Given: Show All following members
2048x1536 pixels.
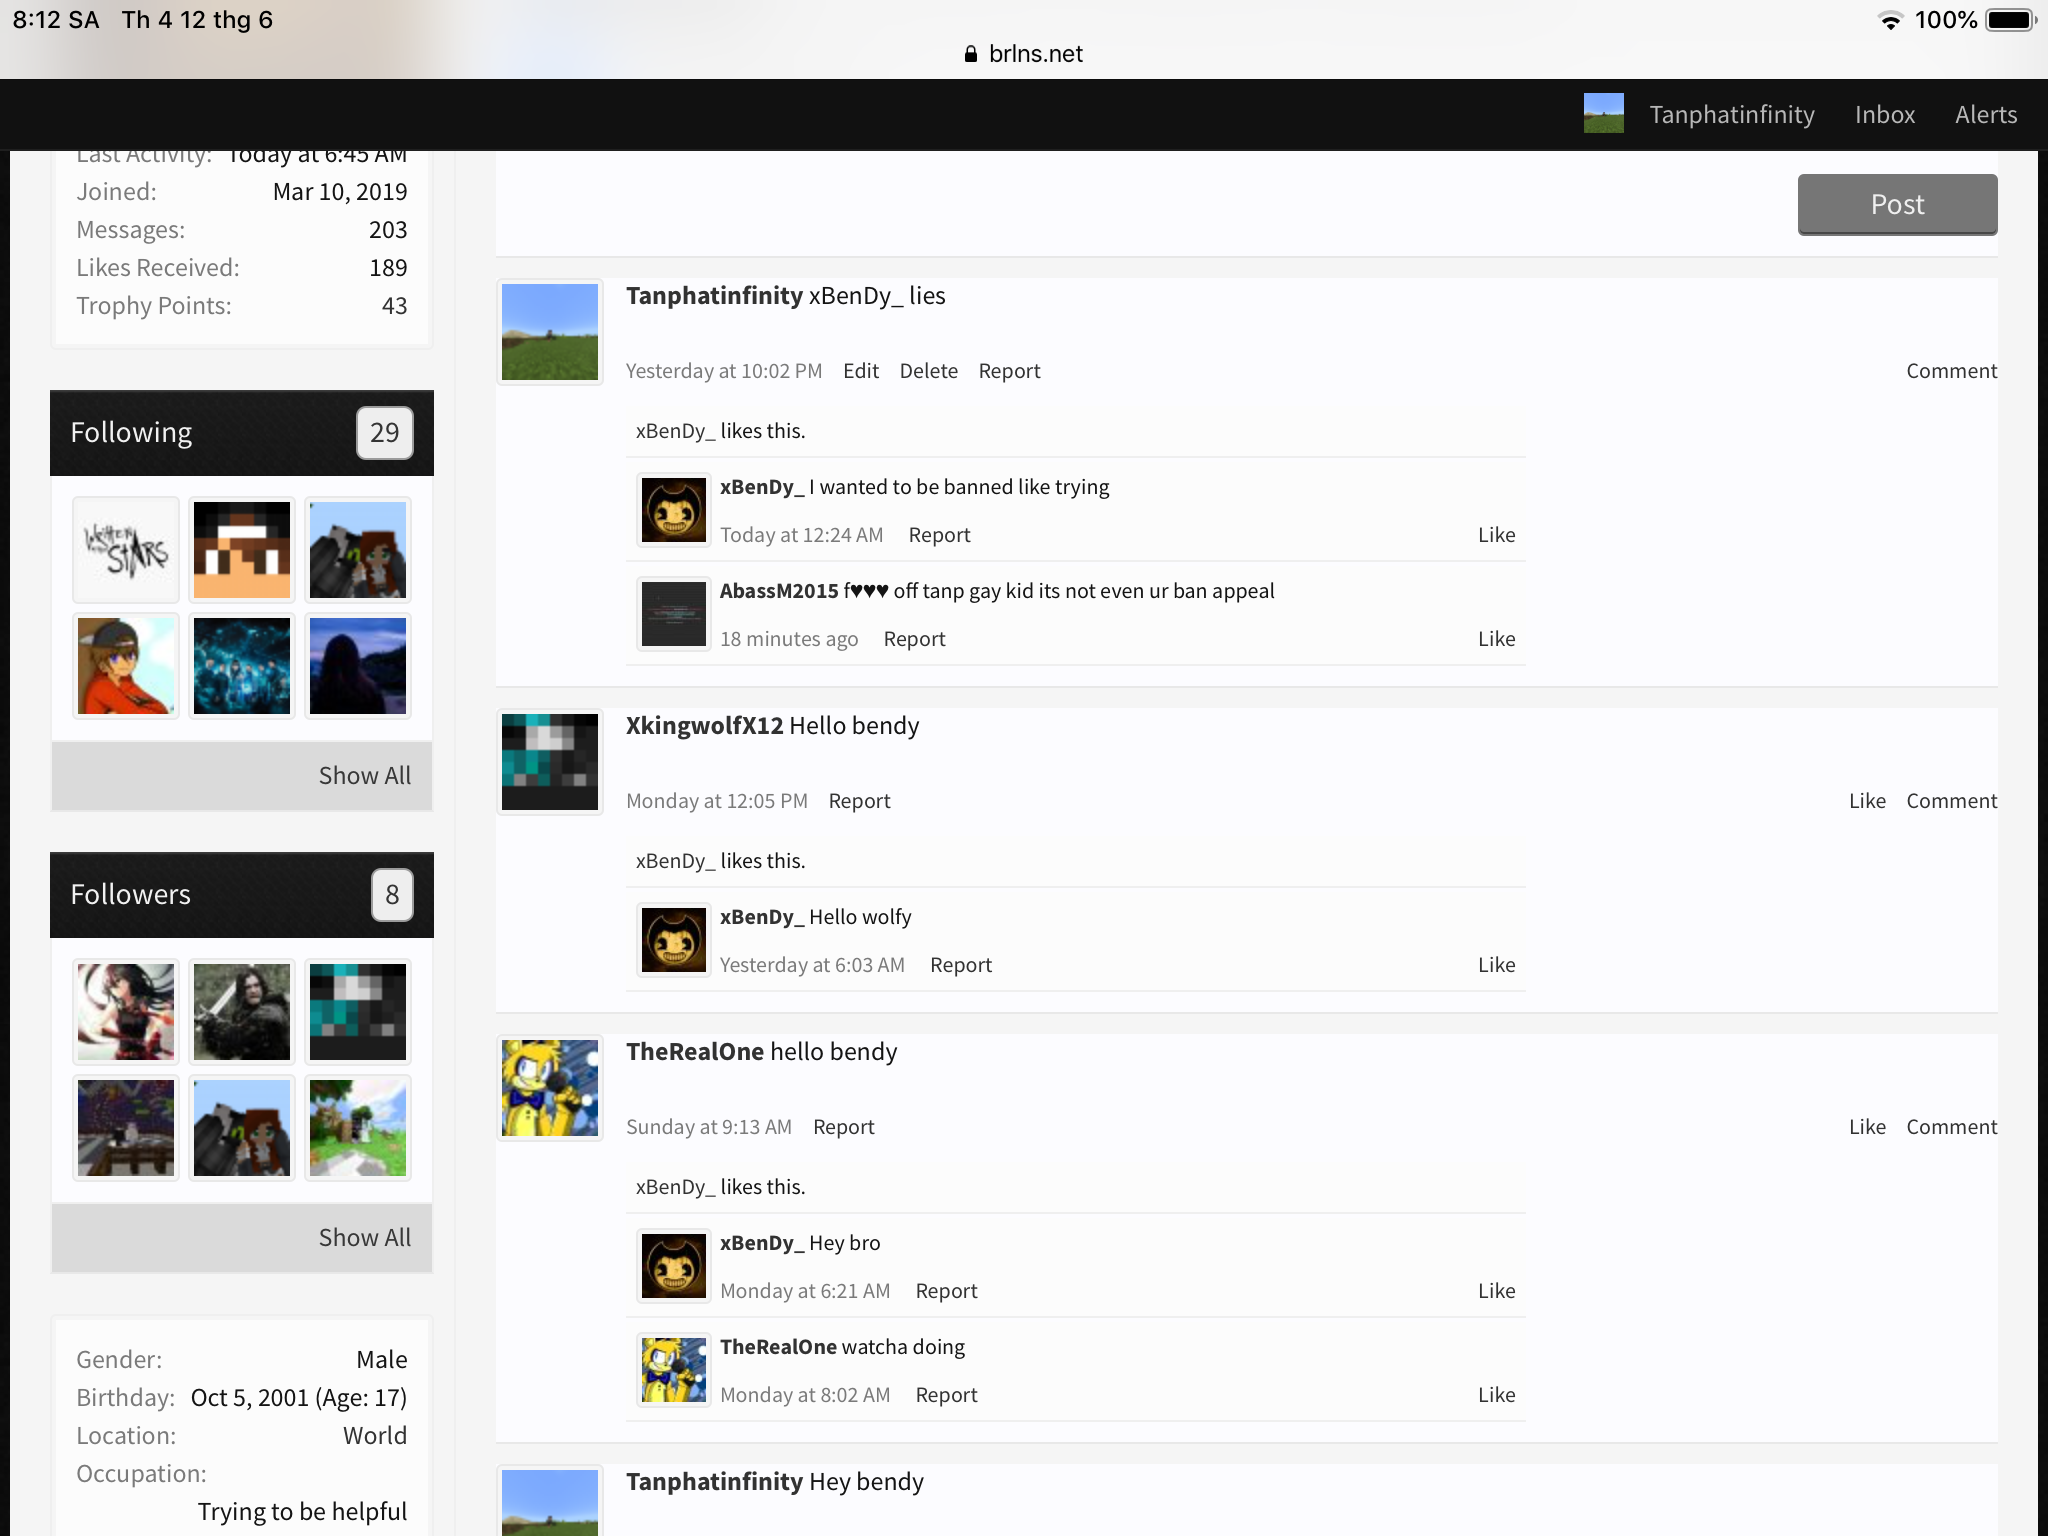Looking at the screenshot, I should pos(364,776).
